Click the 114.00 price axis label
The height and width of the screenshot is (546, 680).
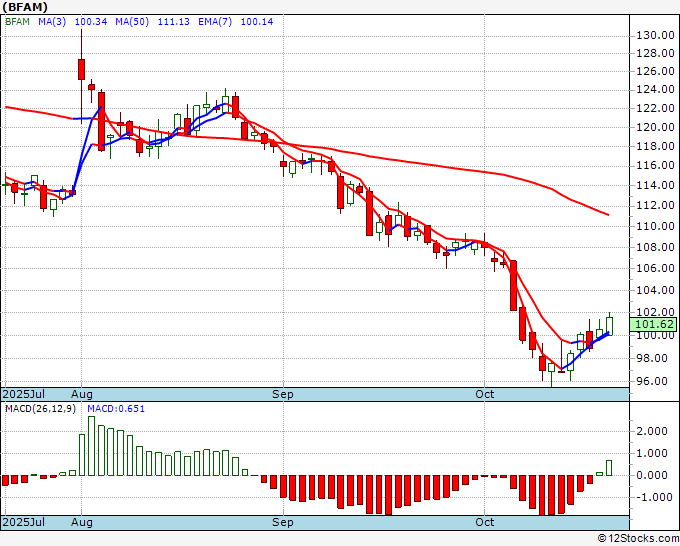(655, 185)
